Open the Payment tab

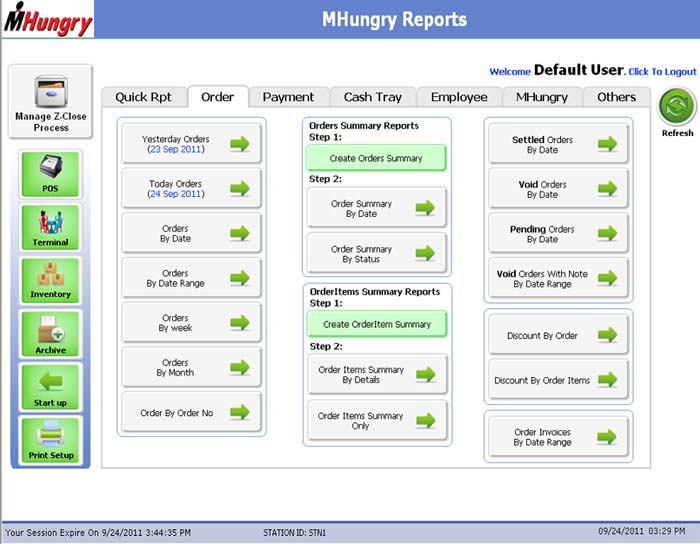pyautogui.click(x=288, y=97)
